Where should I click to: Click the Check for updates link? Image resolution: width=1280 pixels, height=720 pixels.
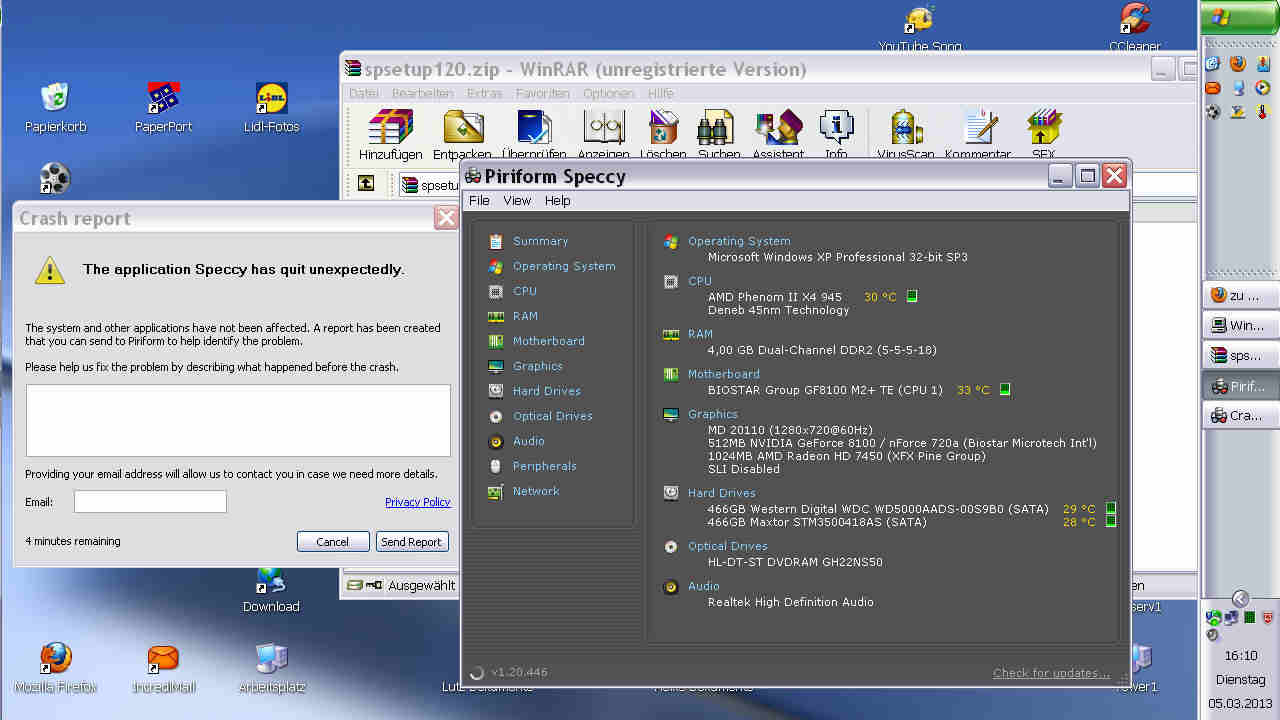(1051, 673)
